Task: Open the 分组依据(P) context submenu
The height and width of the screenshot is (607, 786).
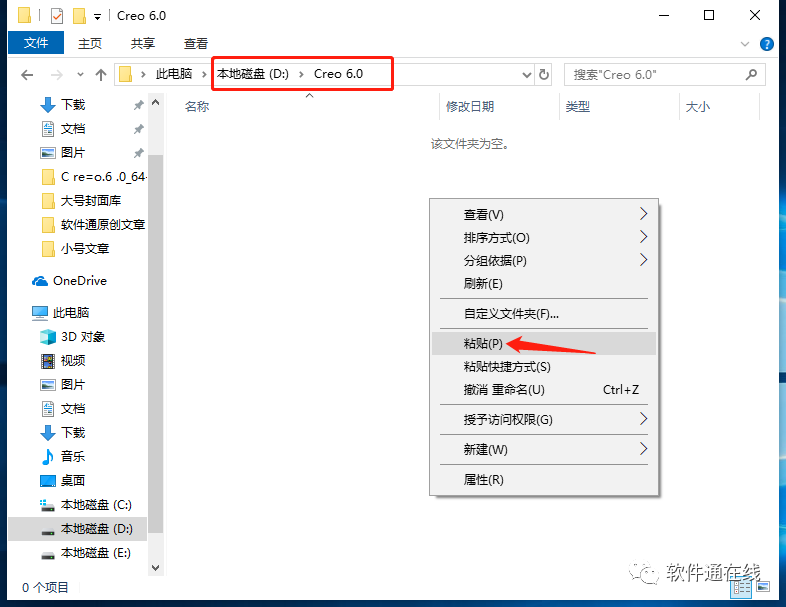Action: click(x=544, y=261)
